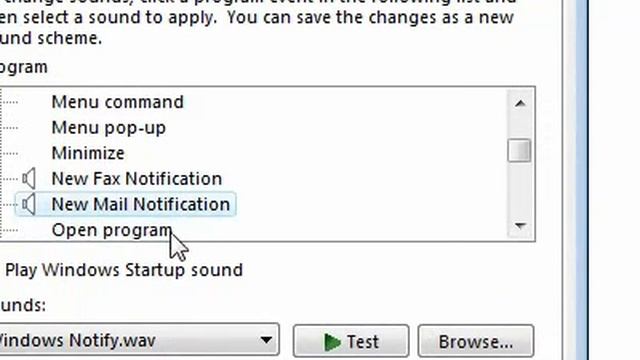Choose the New Mail Notification event

pos(141,204)
